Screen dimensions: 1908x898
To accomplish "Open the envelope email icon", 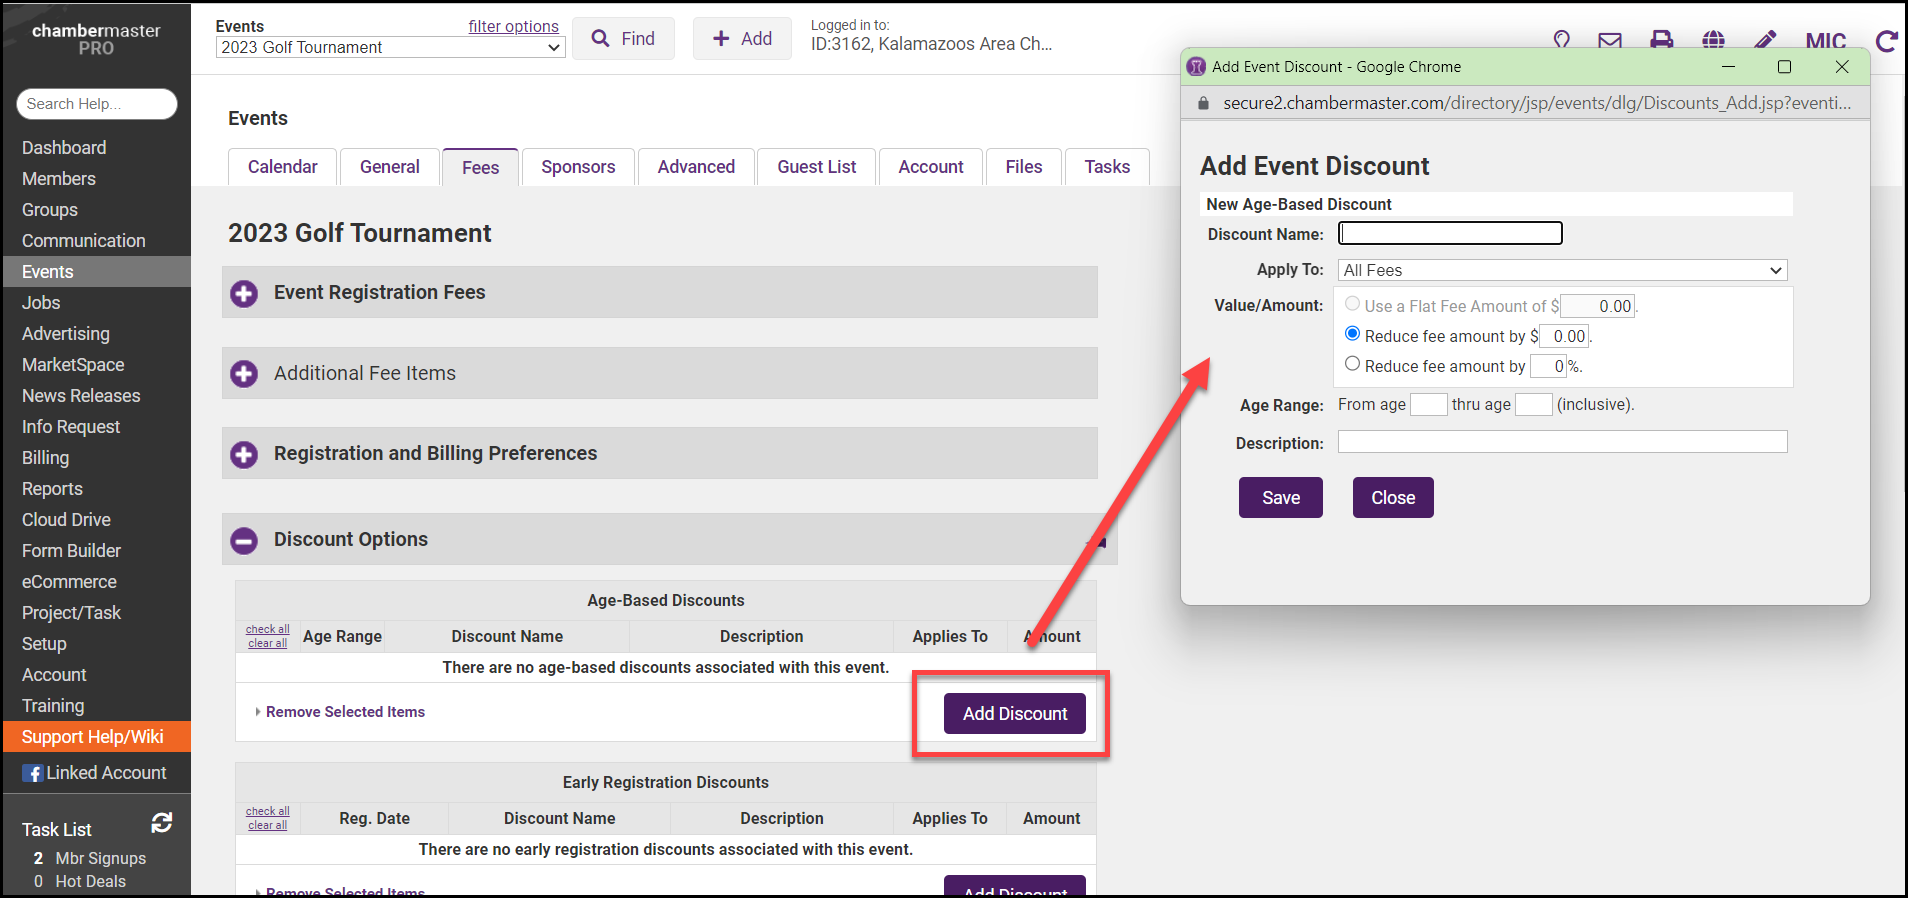I will (x=1610, y=40).
